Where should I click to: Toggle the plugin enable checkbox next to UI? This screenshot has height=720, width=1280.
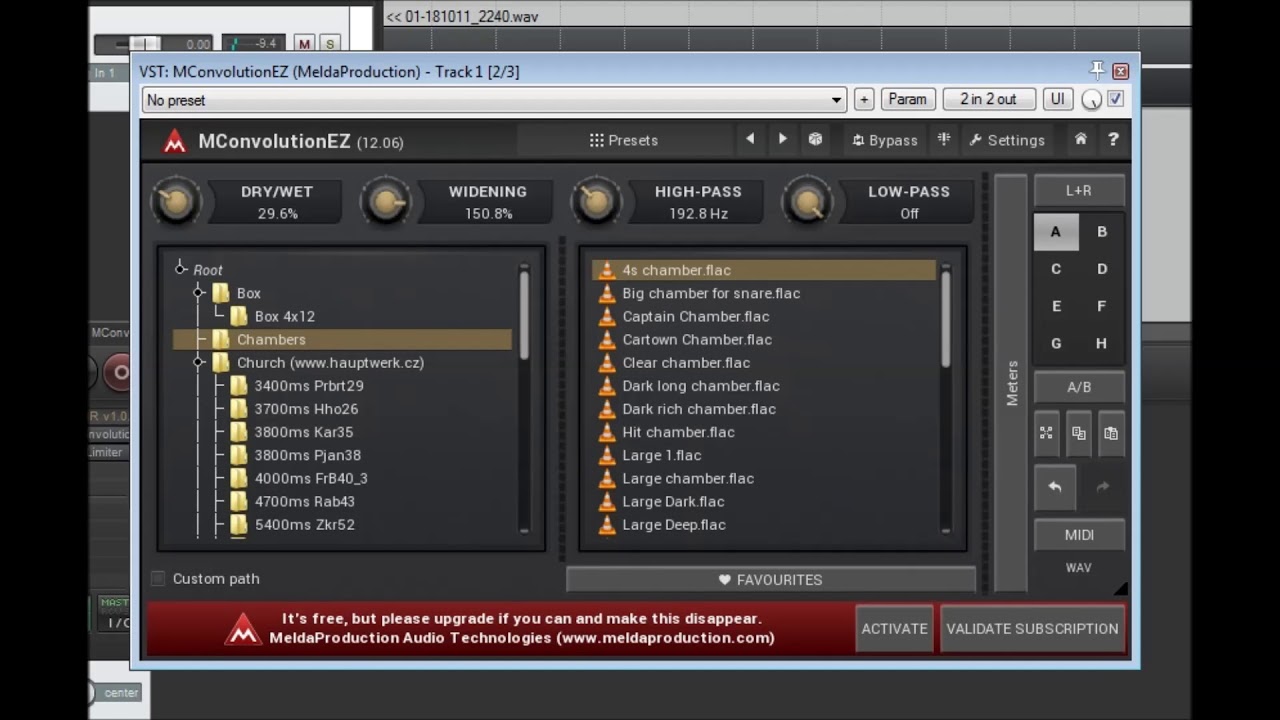click(1116, 99)
